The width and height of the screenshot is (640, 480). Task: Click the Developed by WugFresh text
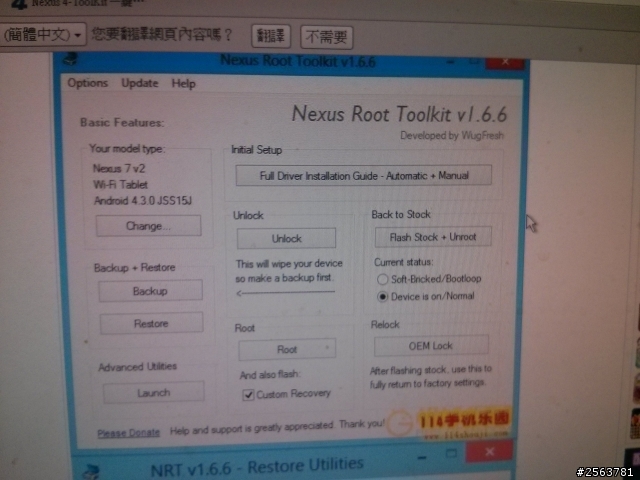[452, 136]
